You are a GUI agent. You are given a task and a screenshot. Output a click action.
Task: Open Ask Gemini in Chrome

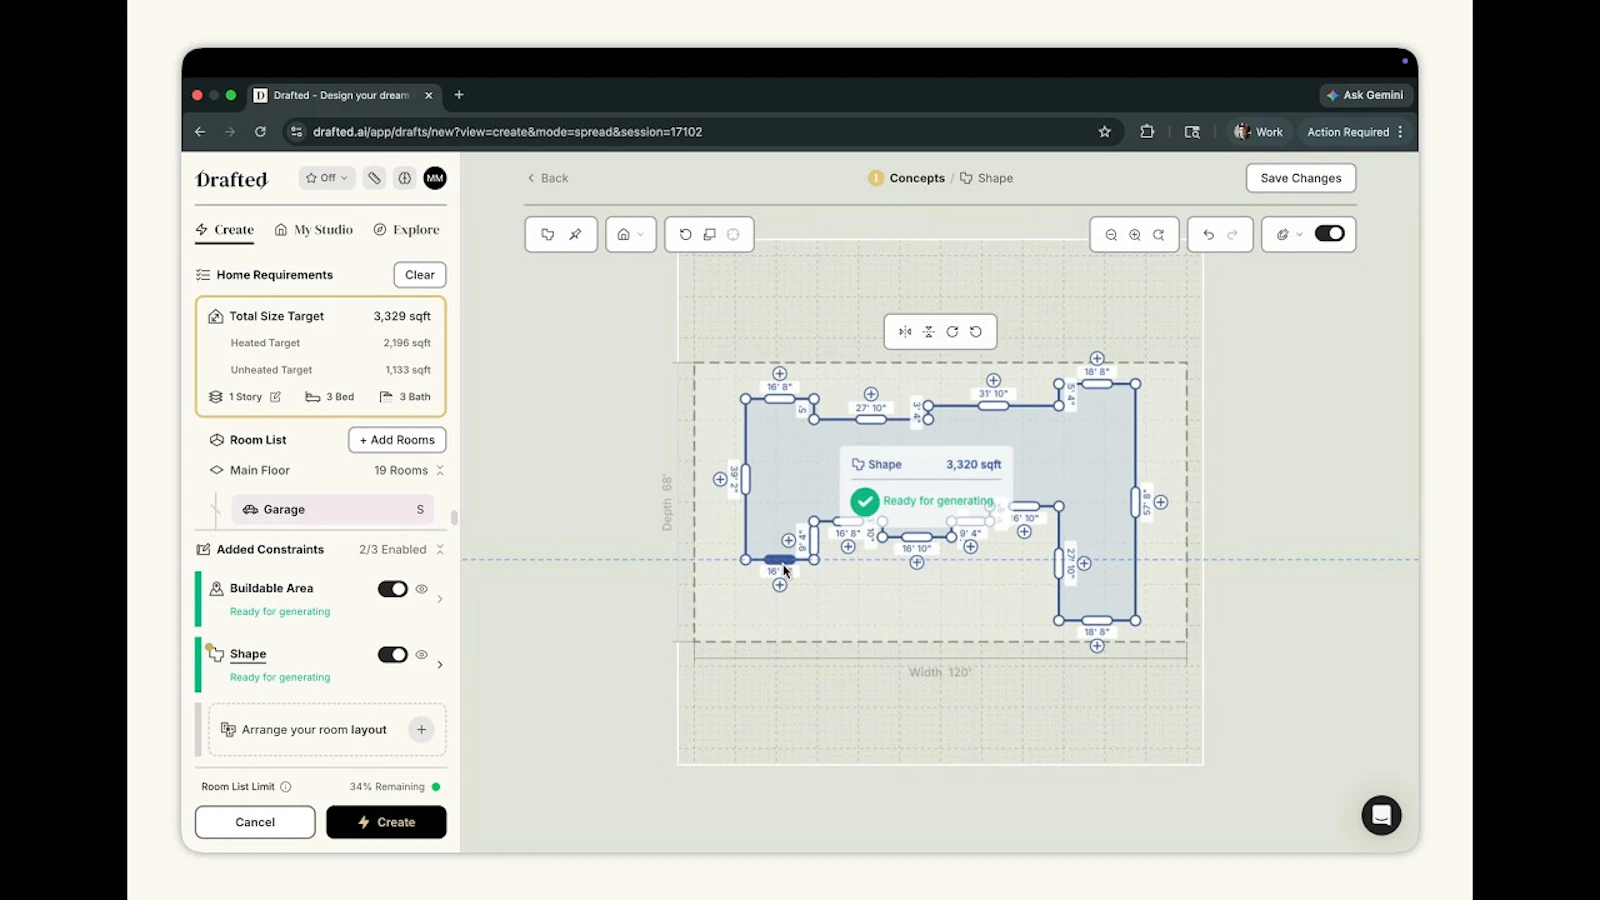click(x=1365, y=95)
